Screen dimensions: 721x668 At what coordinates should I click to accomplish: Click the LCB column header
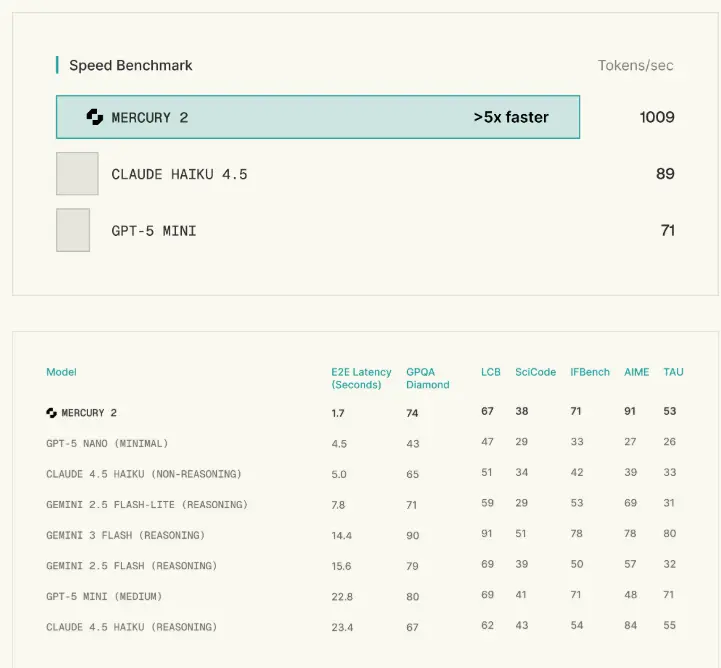[x=490, y=372]
